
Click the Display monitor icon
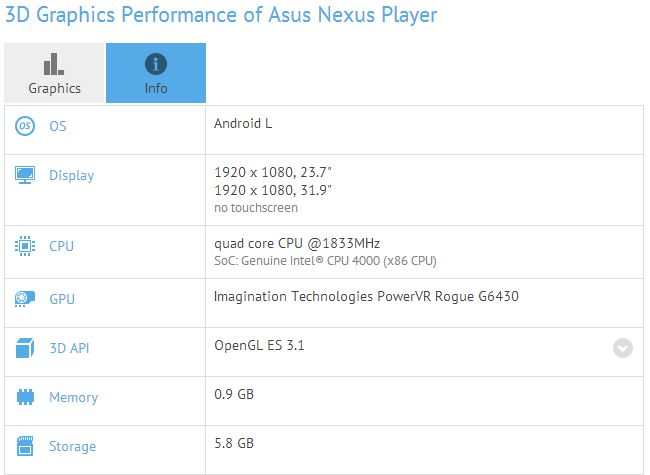(26, 175)
